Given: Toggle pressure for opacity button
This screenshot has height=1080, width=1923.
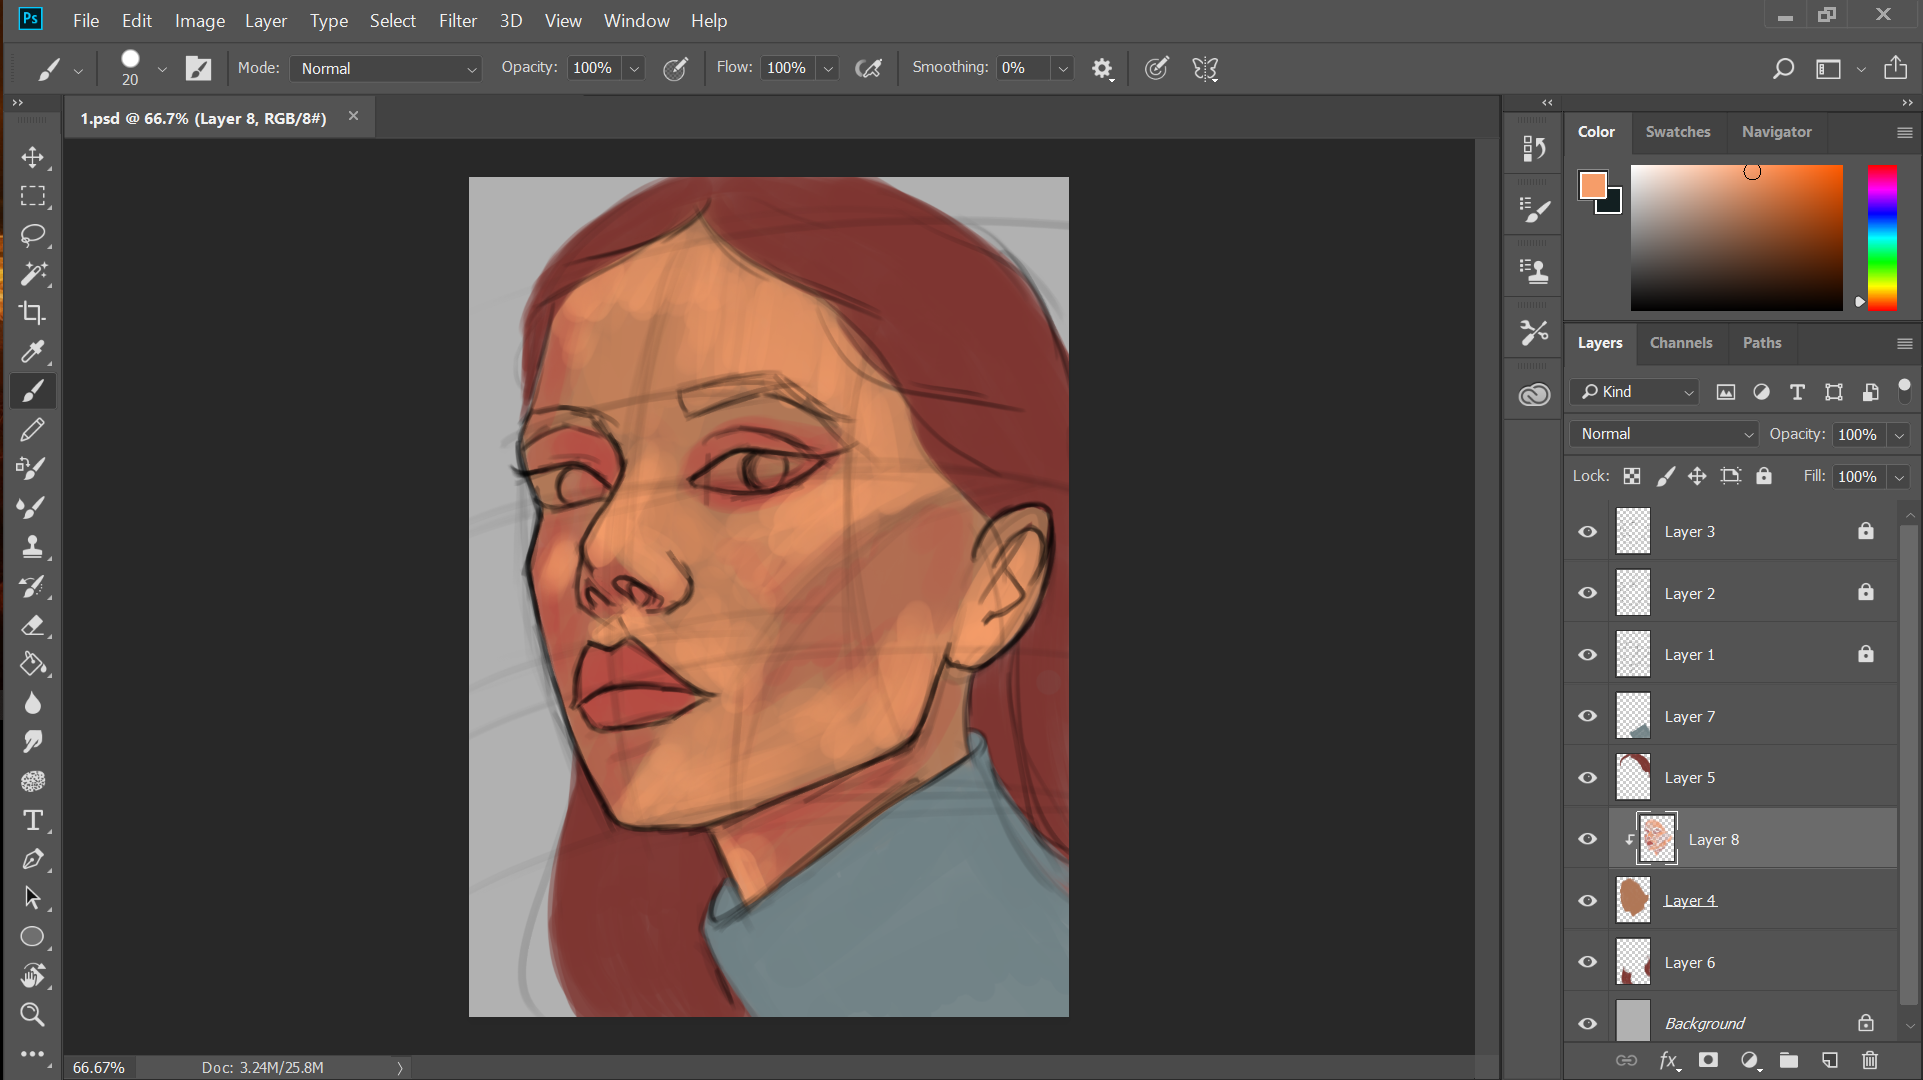Looking at the screenshot, I should (676, 69).
